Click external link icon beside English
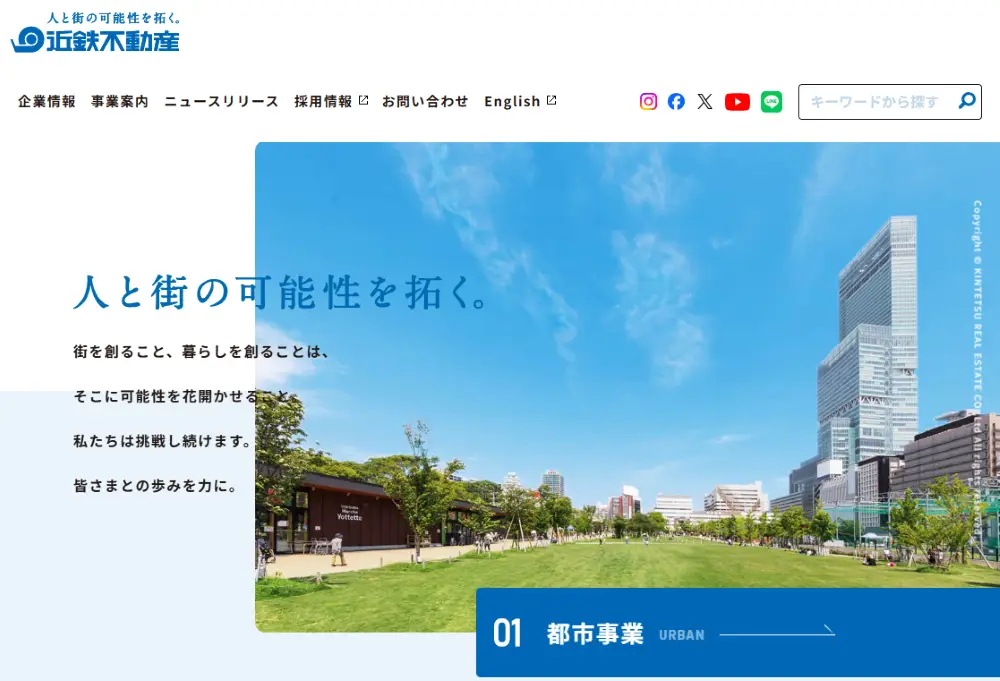Viewport: 1000px width, 681px height. (551, 100)
